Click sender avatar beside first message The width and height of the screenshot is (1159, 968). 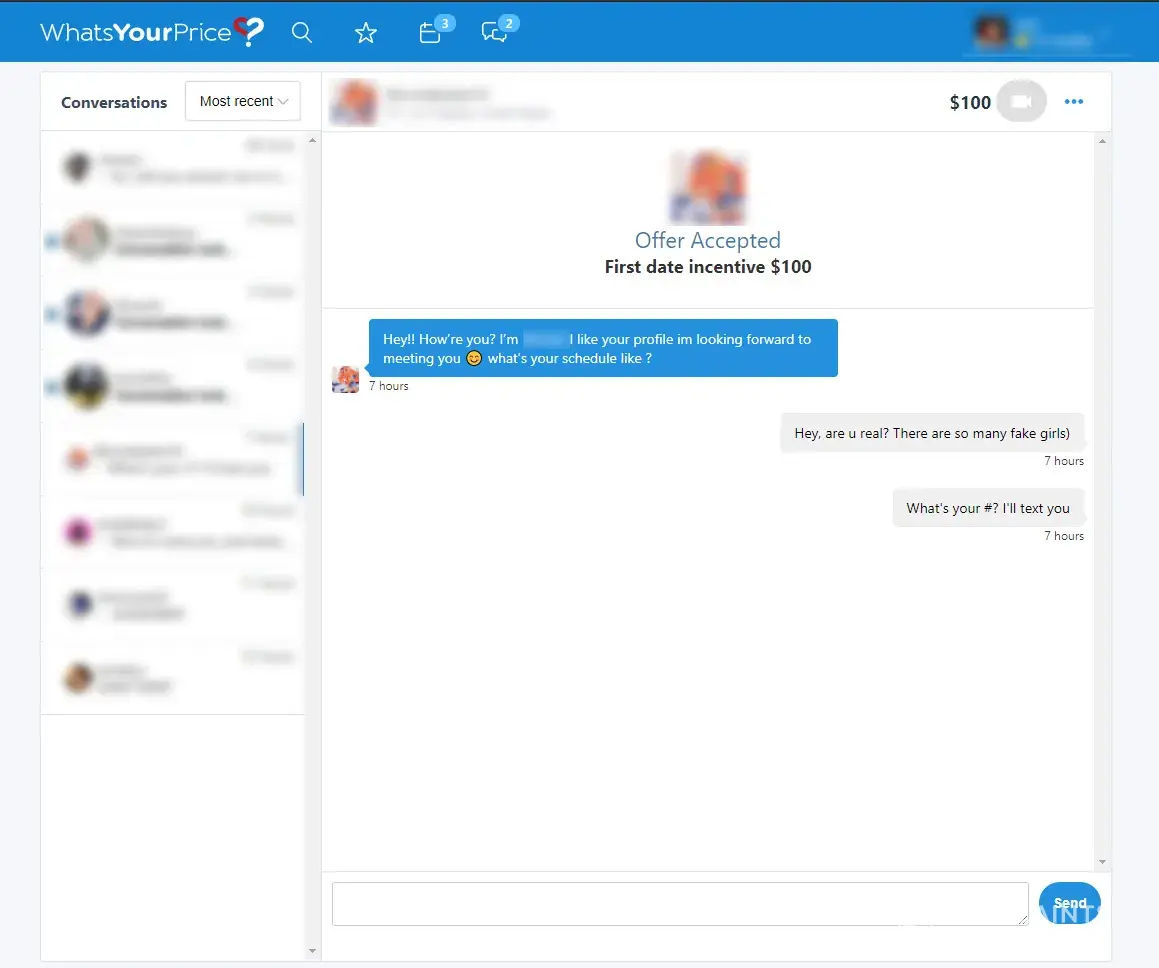point(345,379)
